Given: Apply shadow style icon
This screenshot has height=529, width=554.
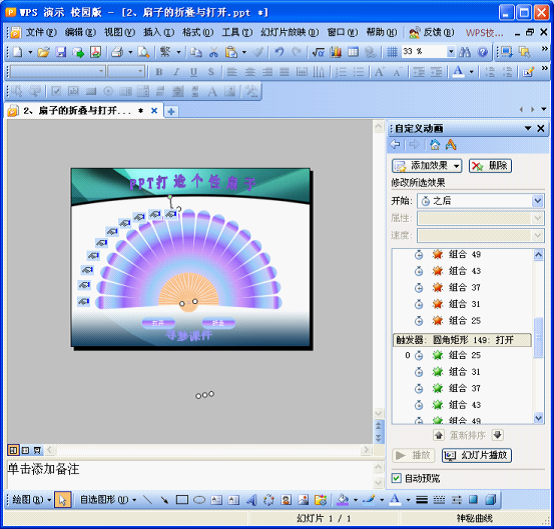Looking at the screenshot, I should pyautogui.click(x=473, y=500).
